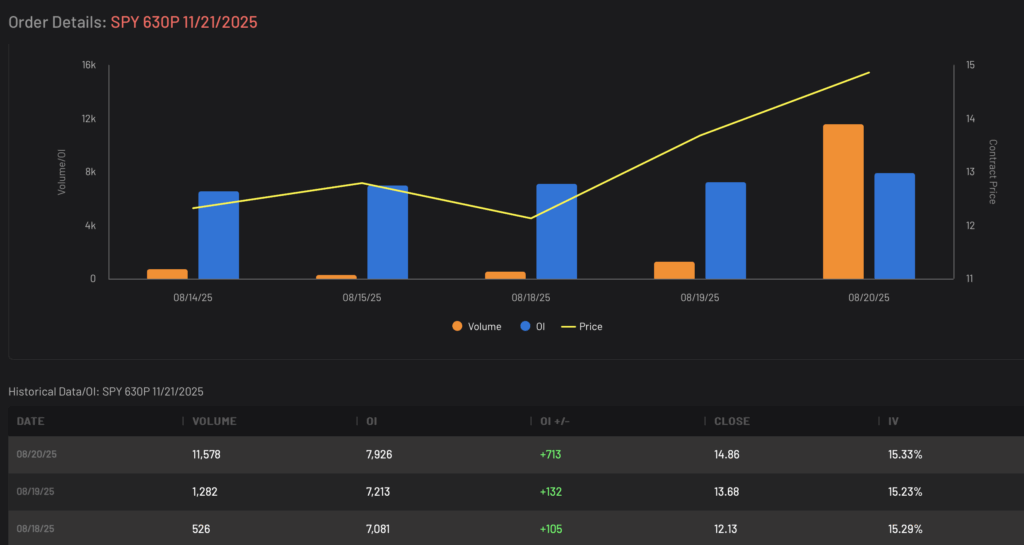Sort table by OI column header
The height and width of the screenshot is (545, 1024).
click(372, 421)
